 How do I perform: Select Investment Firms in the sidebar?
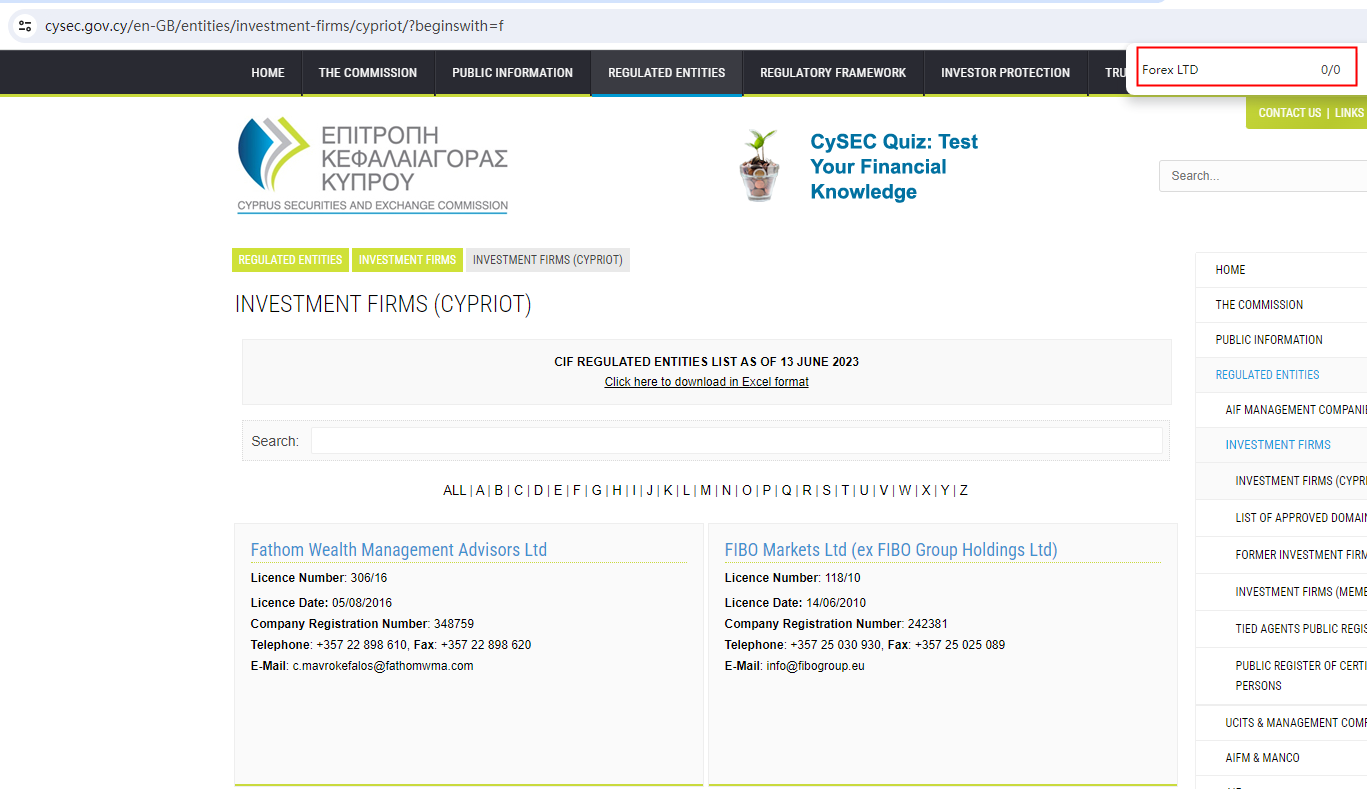[x=1277, y=445]
